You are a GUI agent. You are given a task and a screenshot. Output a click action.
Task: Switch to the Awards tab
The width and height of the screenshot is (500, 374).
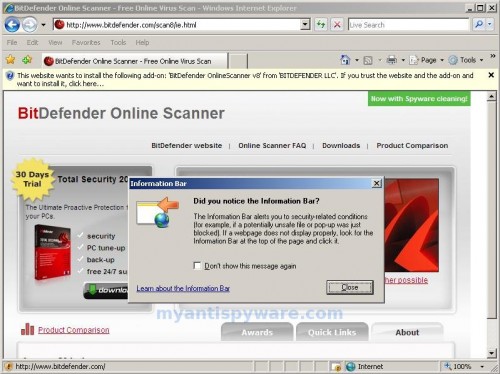tap(257, 332)
